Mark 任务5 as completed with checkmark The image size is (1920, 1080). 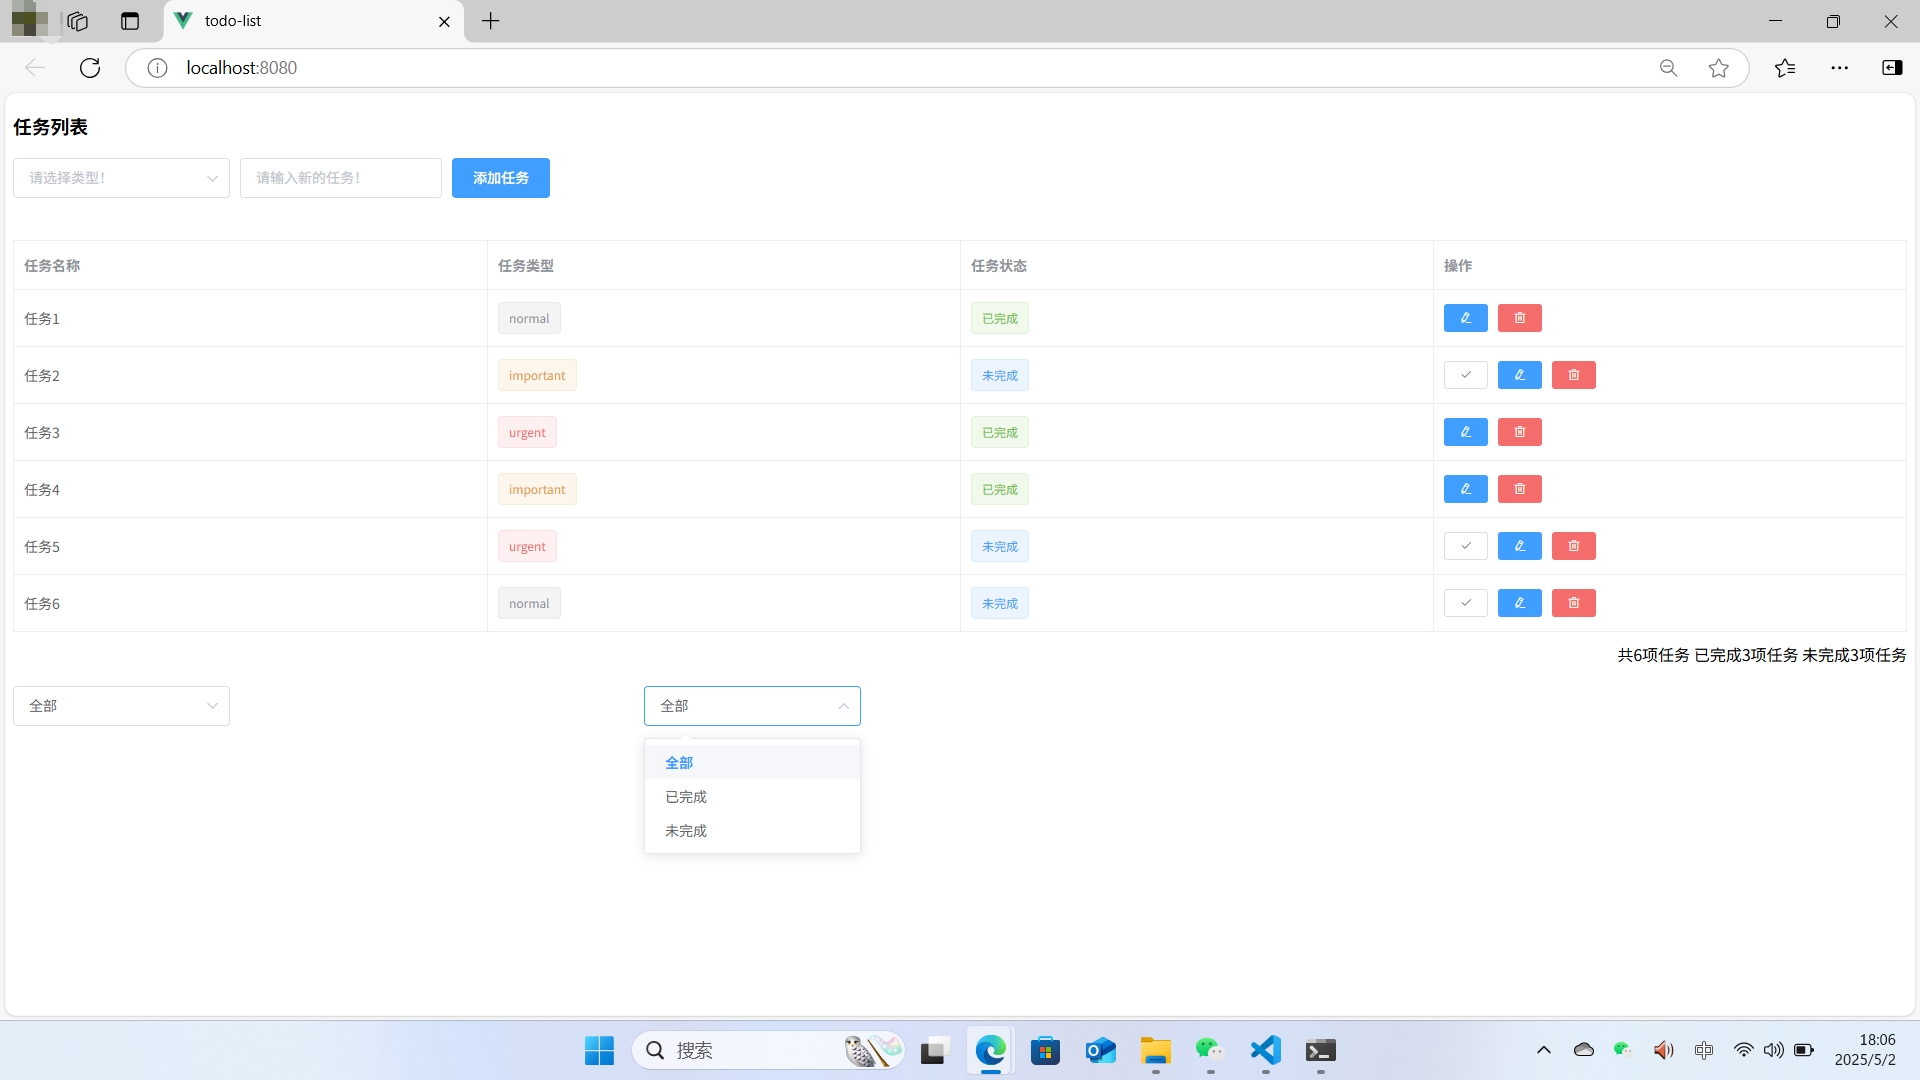coord(1465,546)
